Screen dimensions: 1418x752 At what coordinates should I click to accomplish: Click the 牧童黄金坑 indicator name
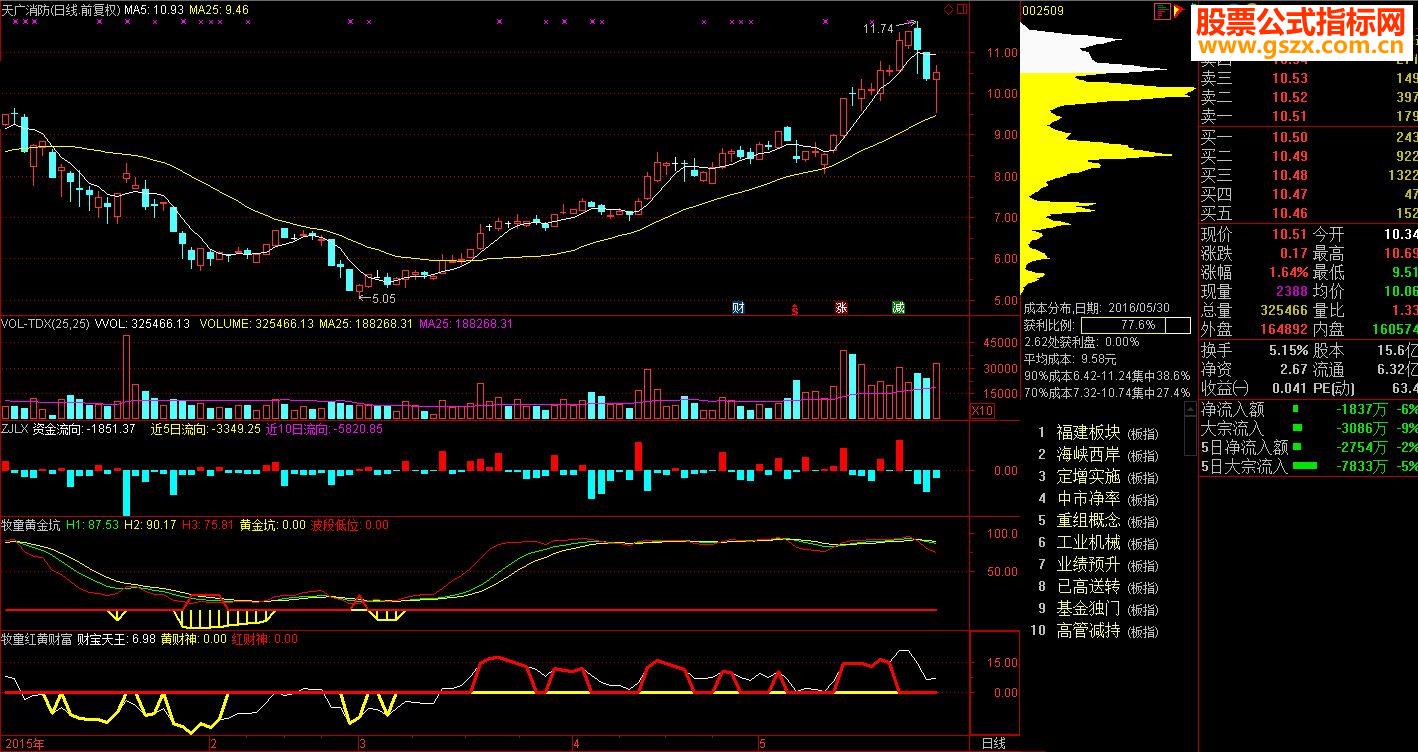pos(31,525)
